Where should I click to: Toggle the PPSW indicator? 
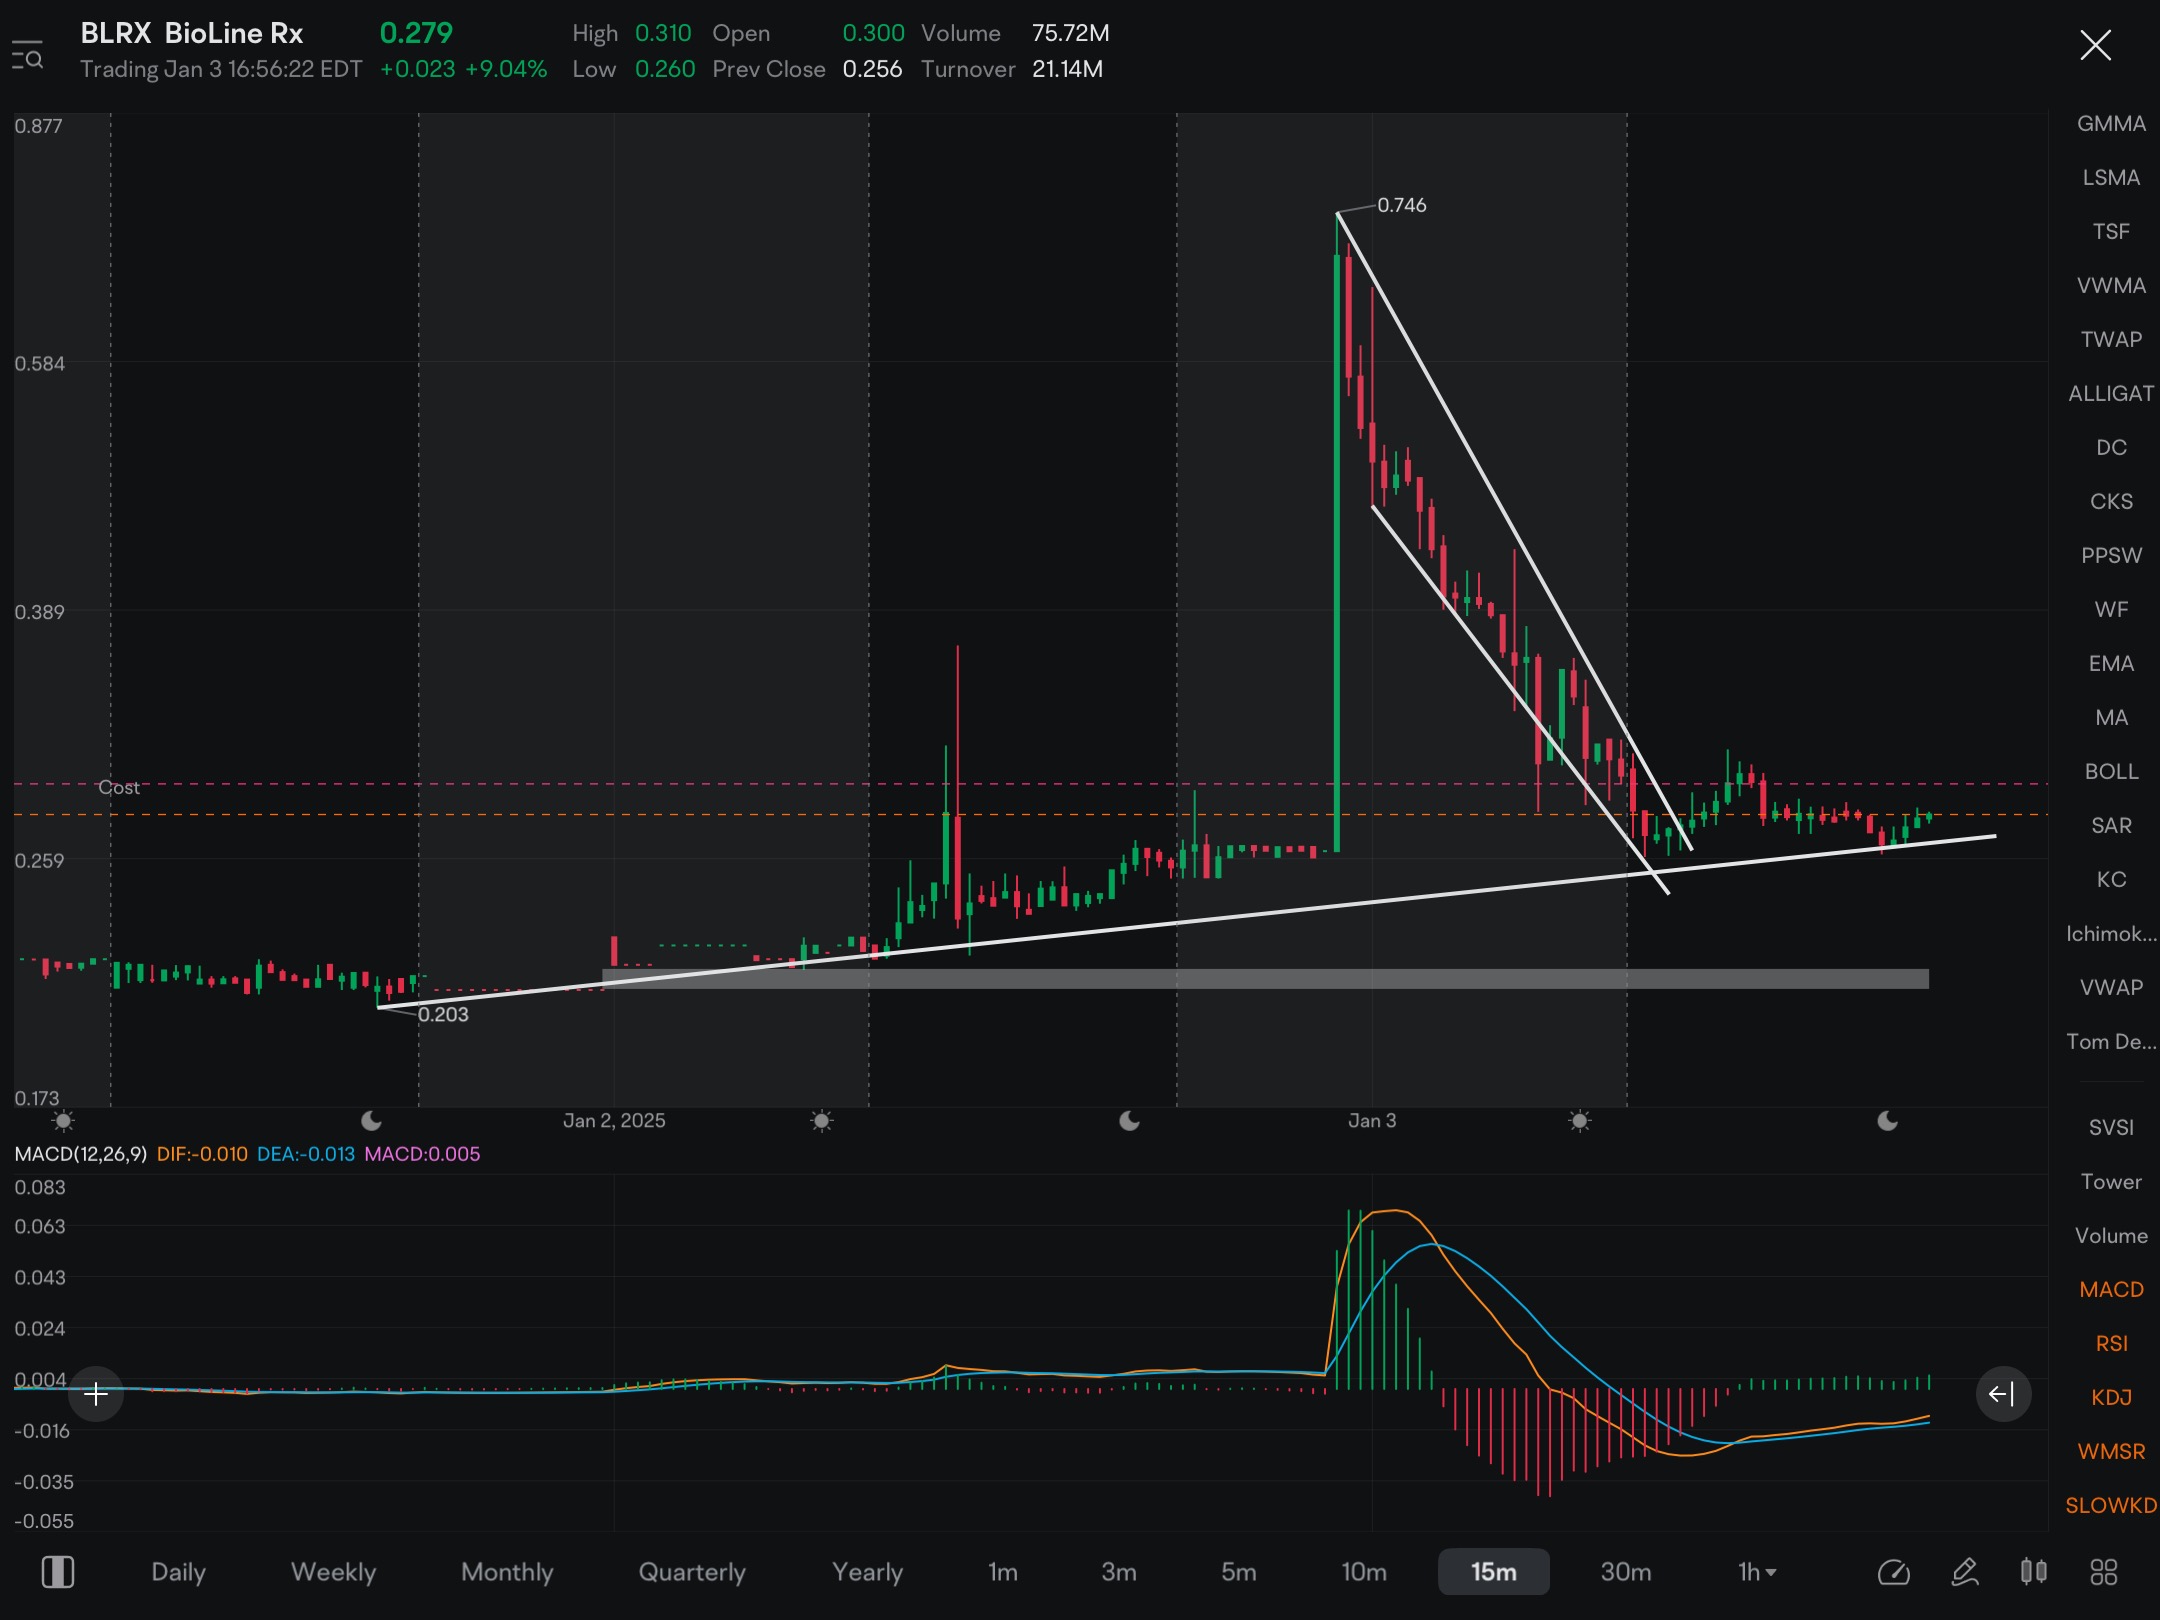pos(2111,556)
